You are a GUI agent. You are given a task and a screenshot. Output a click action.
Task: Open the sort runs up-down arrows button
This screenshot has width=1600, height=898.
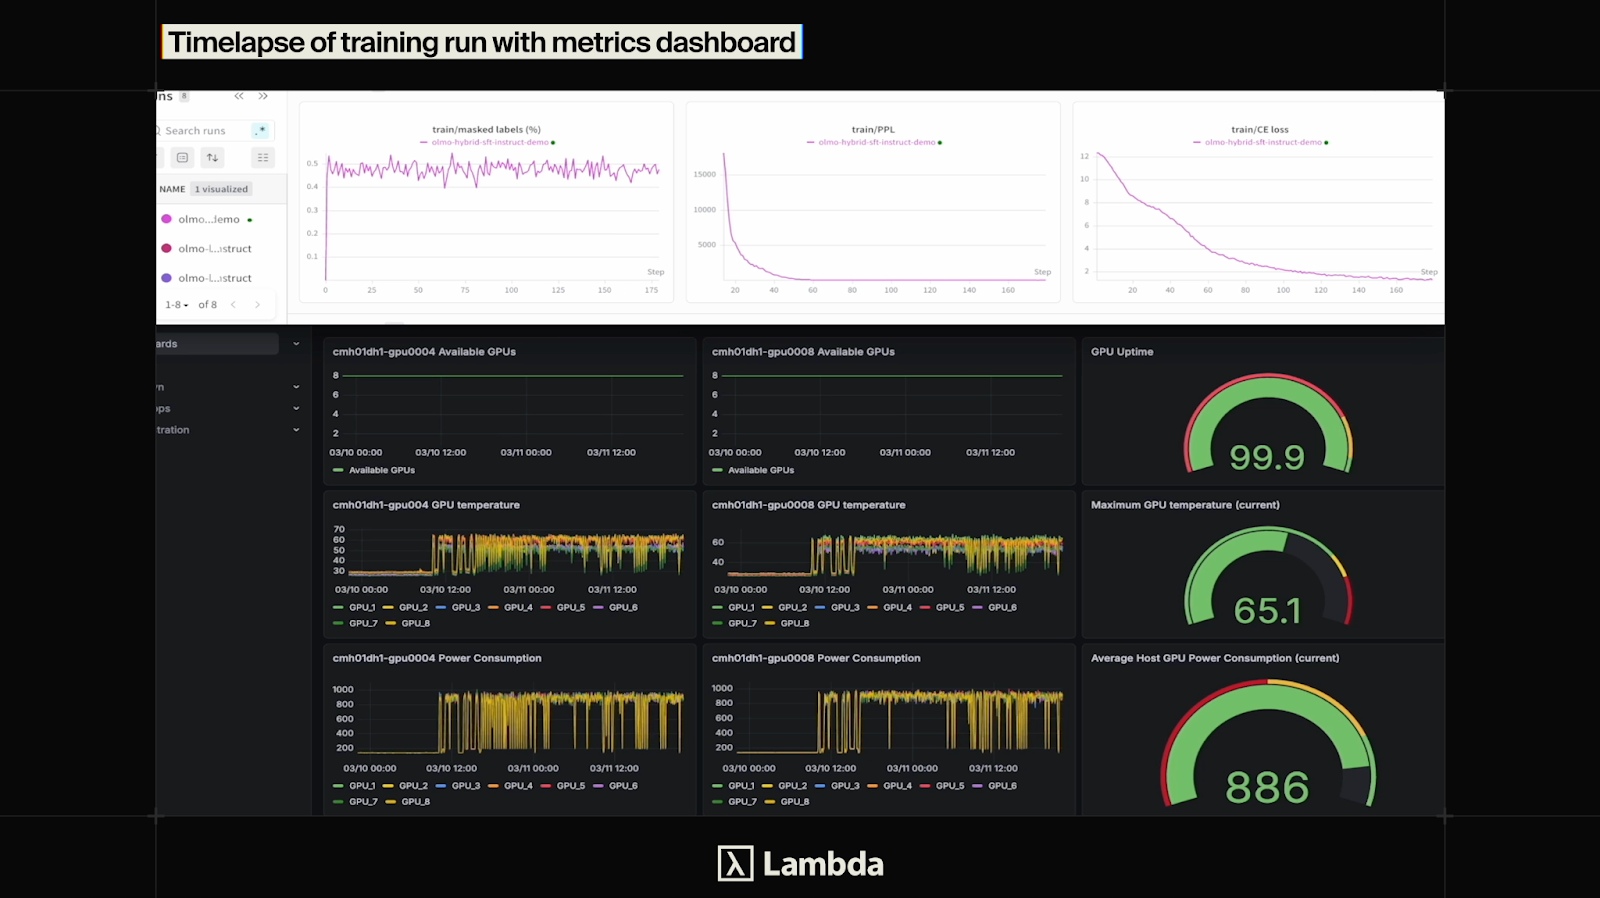pyautogui.click(x=212, y=157)
